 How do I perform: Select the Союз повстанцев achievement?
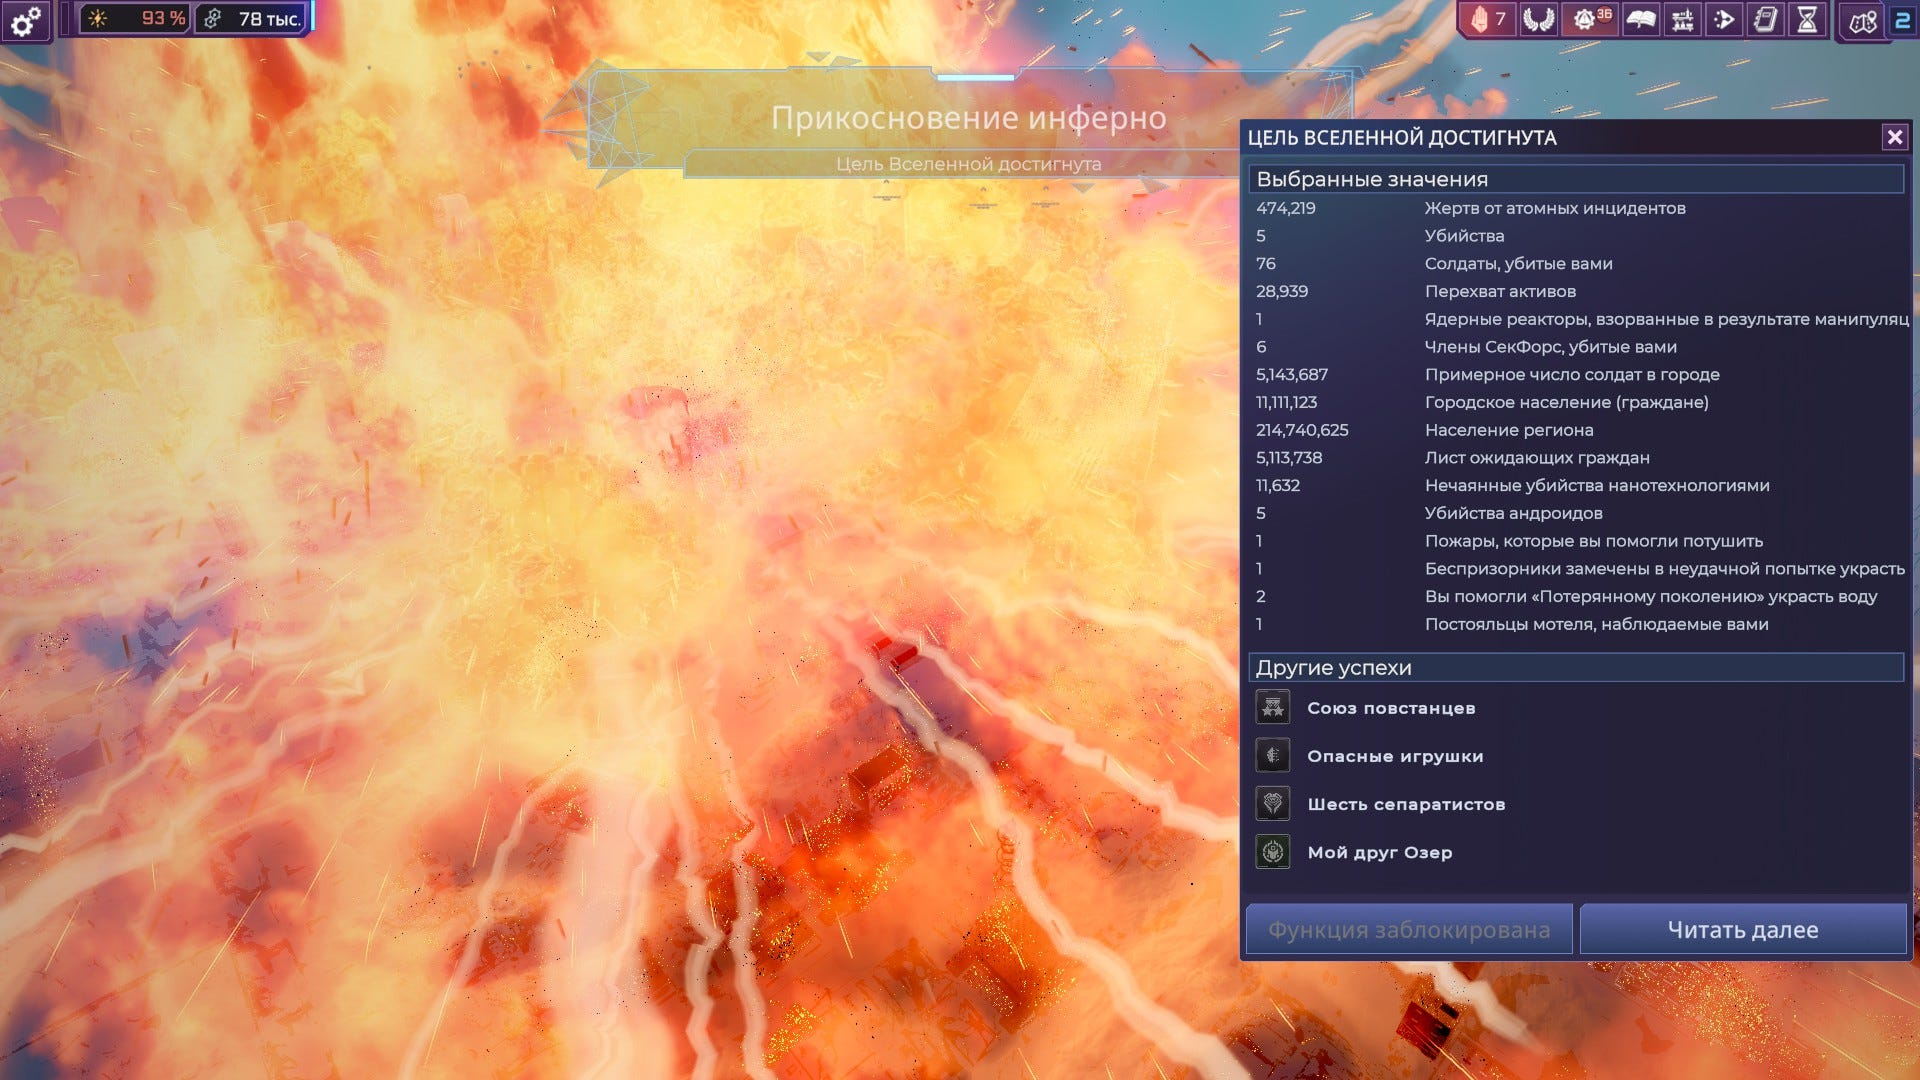[x=1390, y=708]
